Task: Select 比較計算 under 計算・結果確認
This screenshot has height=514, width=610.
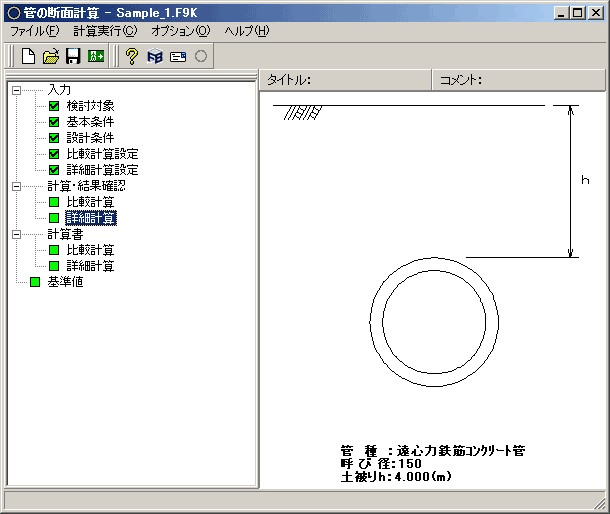Action: (x=90, y=202)
